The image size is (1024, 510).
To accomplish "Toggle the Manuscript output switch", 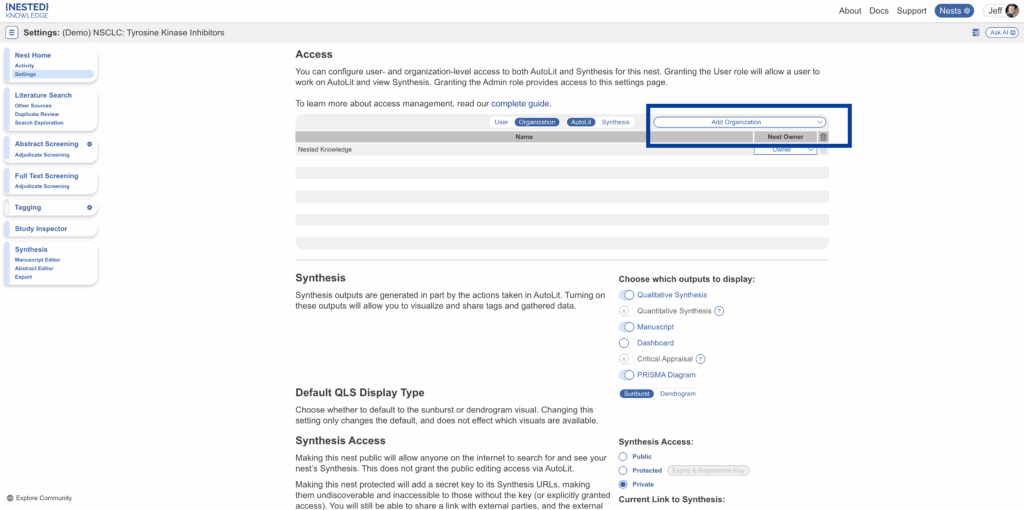I will tap(626, 327).
